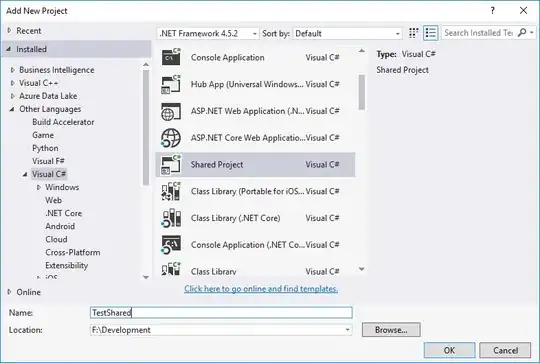Click the bottom Class Library template icon
The height and width of the screenshot is (363, 540).
(x=171, y=269)
